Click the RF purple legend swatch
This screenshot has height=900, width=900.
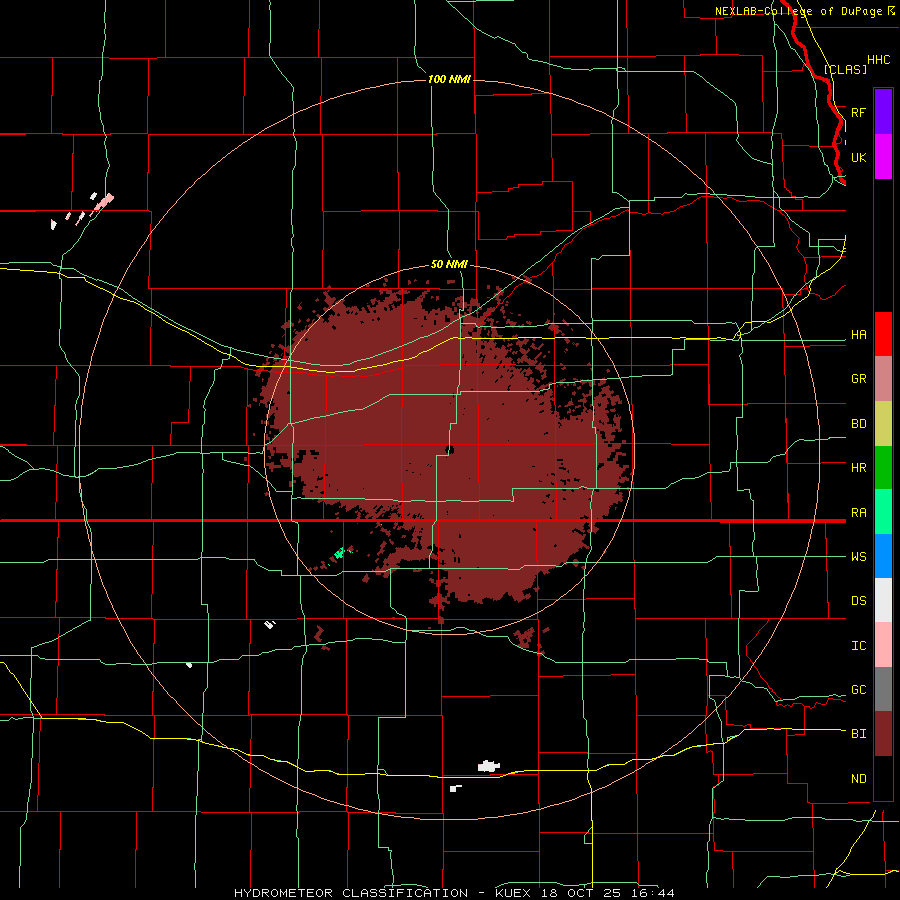(883, 112)
